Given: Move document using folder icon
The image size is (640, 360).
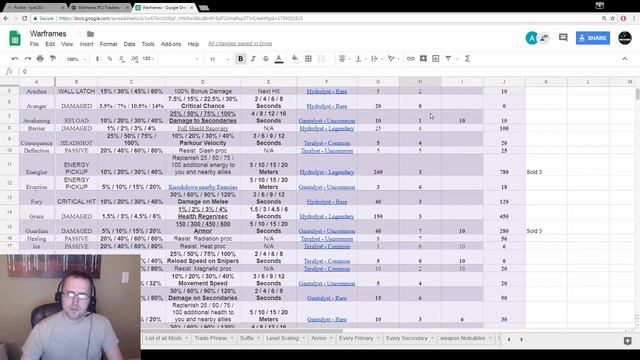Looking at the screenshot, I should [91, 34].
